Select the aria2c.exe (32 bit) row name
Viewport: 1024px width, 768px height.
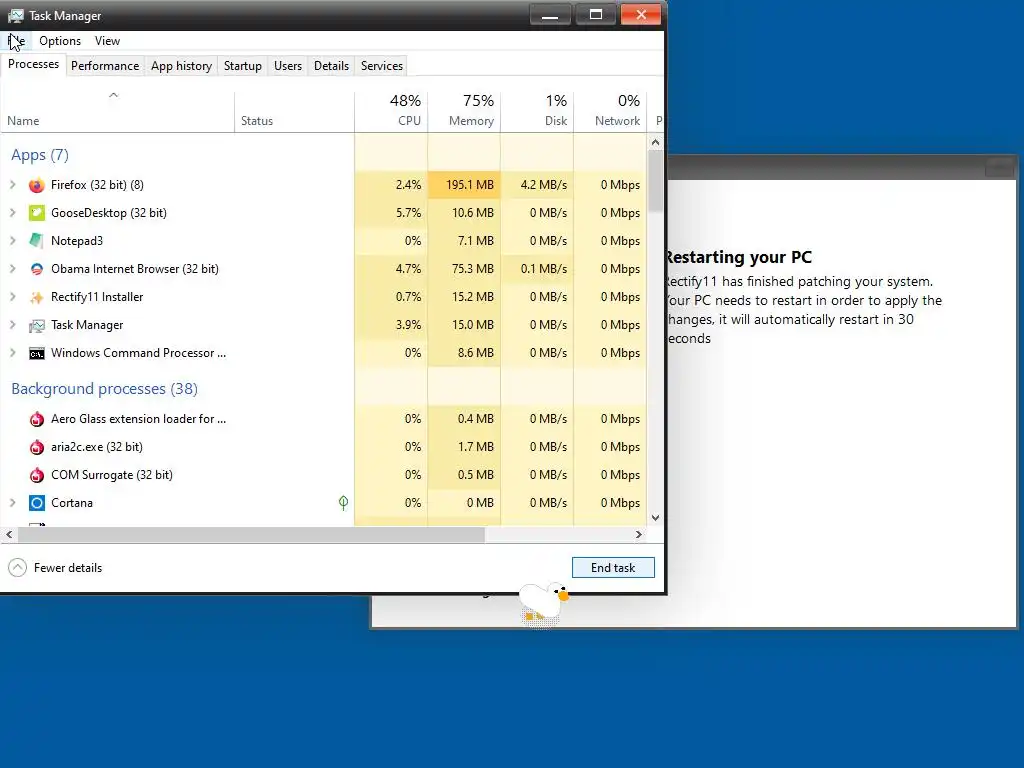click(97, 447)
